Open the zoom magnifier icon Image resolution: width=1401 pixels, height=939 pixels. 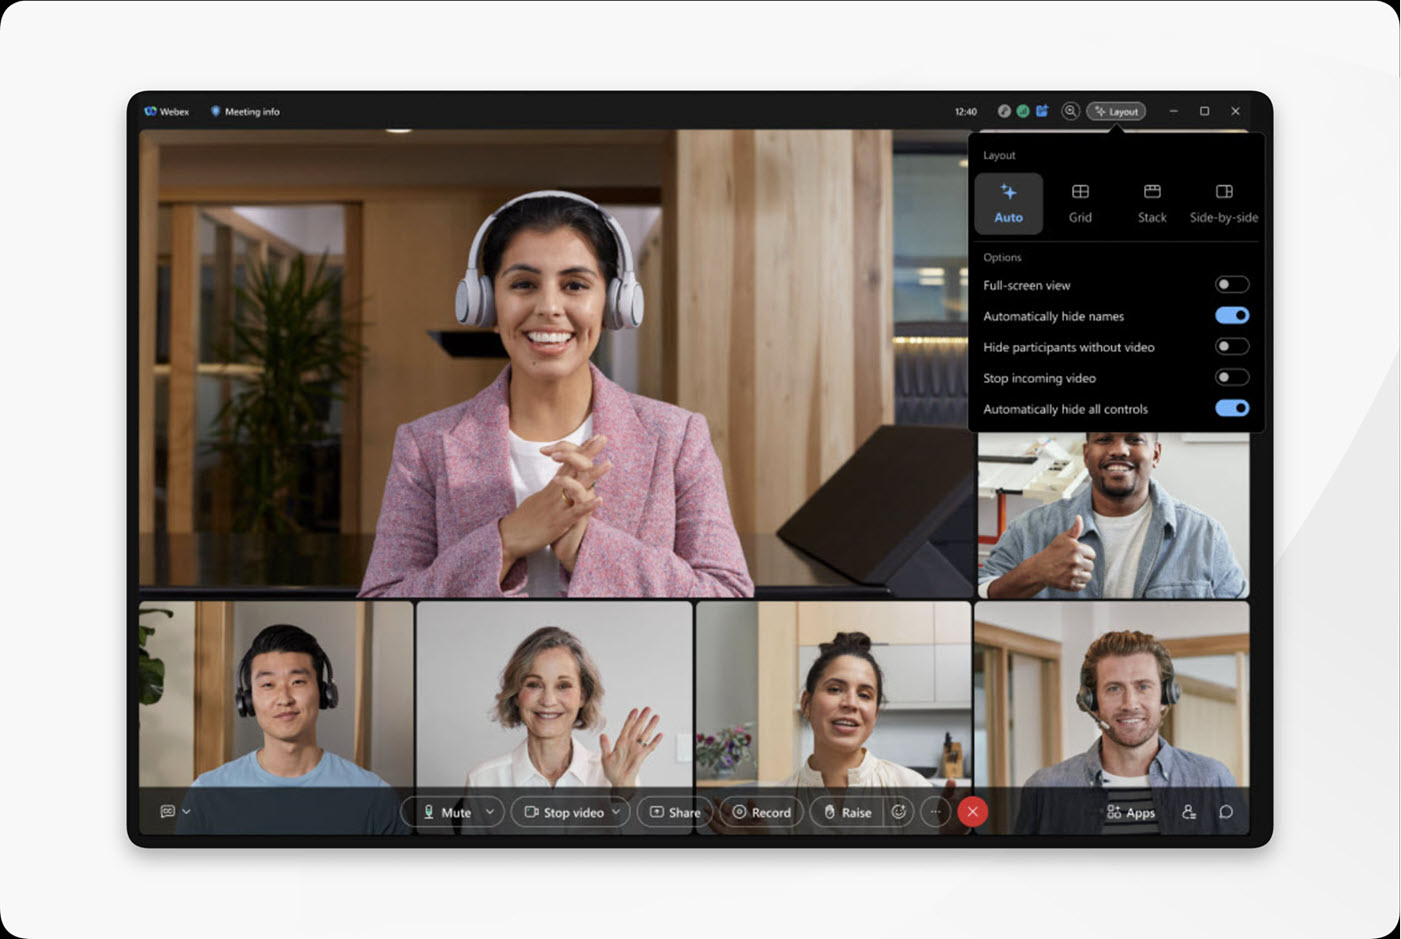[1070, 111]
